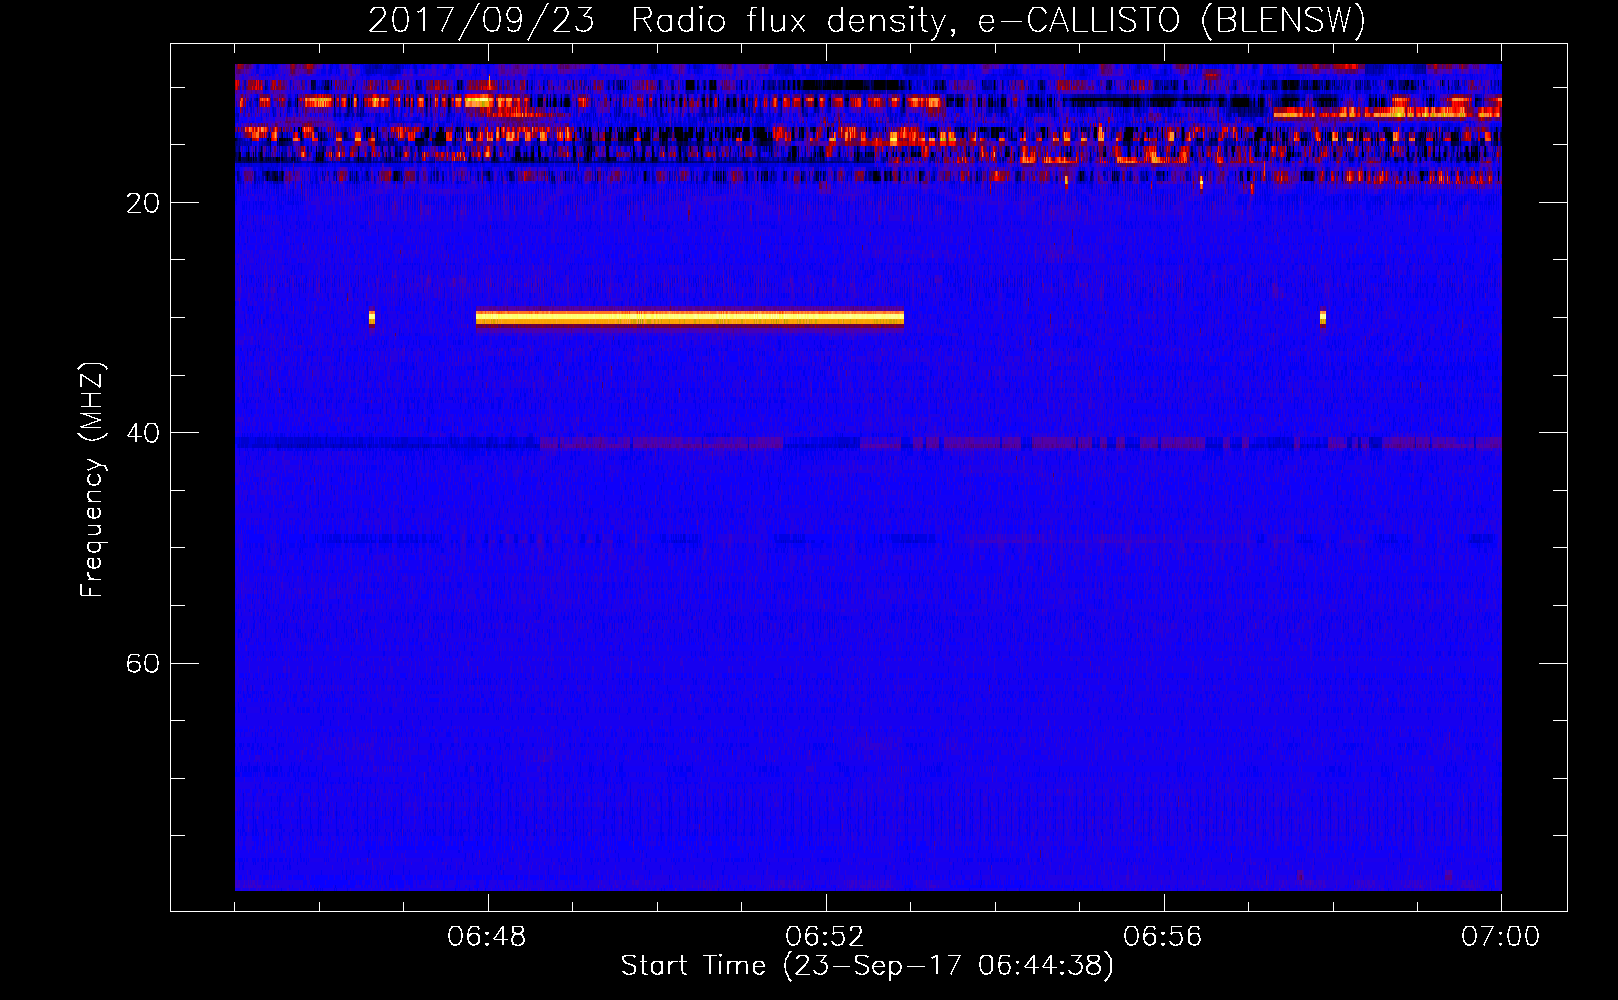The width and height of the screenshot is (1618, 1000).
Task: Click the 06:52 time tick label
Action: pyautogui.click(x=825, y=937)
